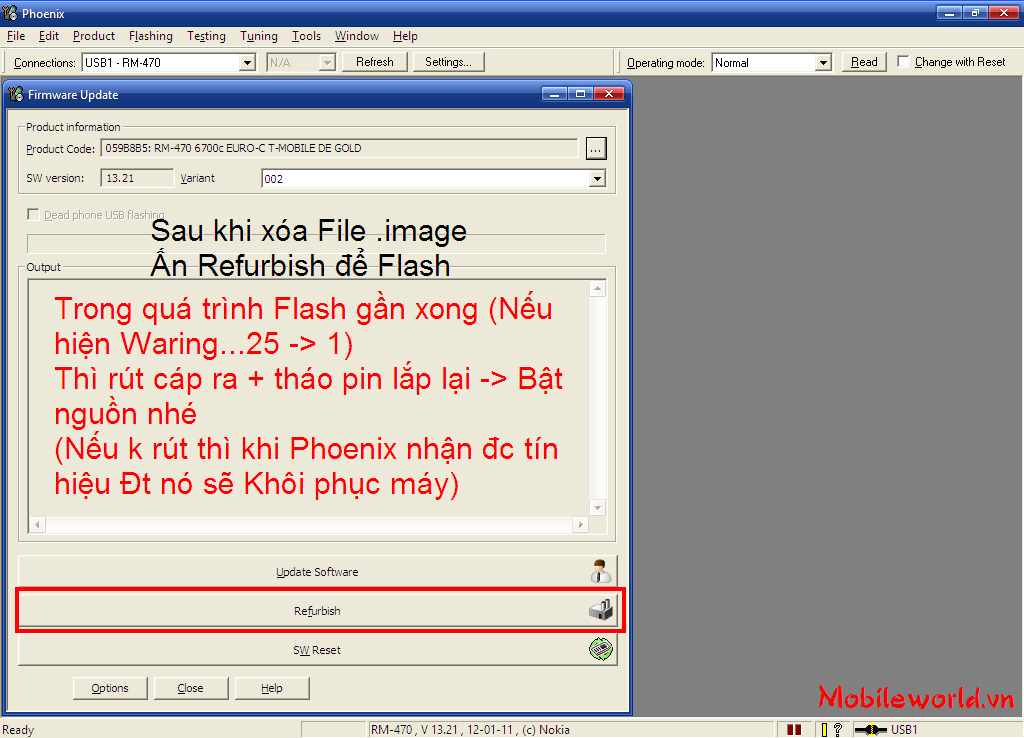Image resolution: width=1024 pixels, height=738 pixels.
Task: Browse product code with the ellipsis button
Action: (596, 149)
